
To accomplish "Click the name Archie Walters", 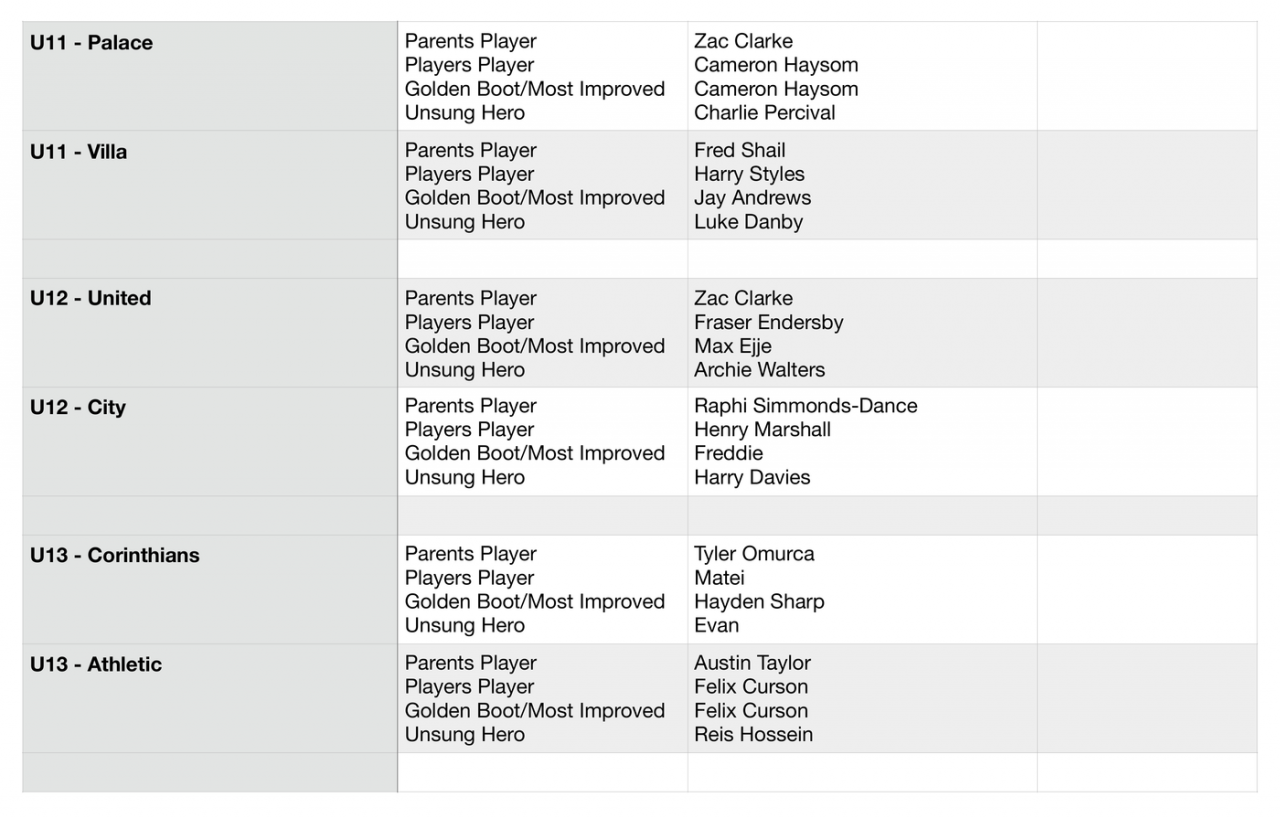I will (759, 370).
